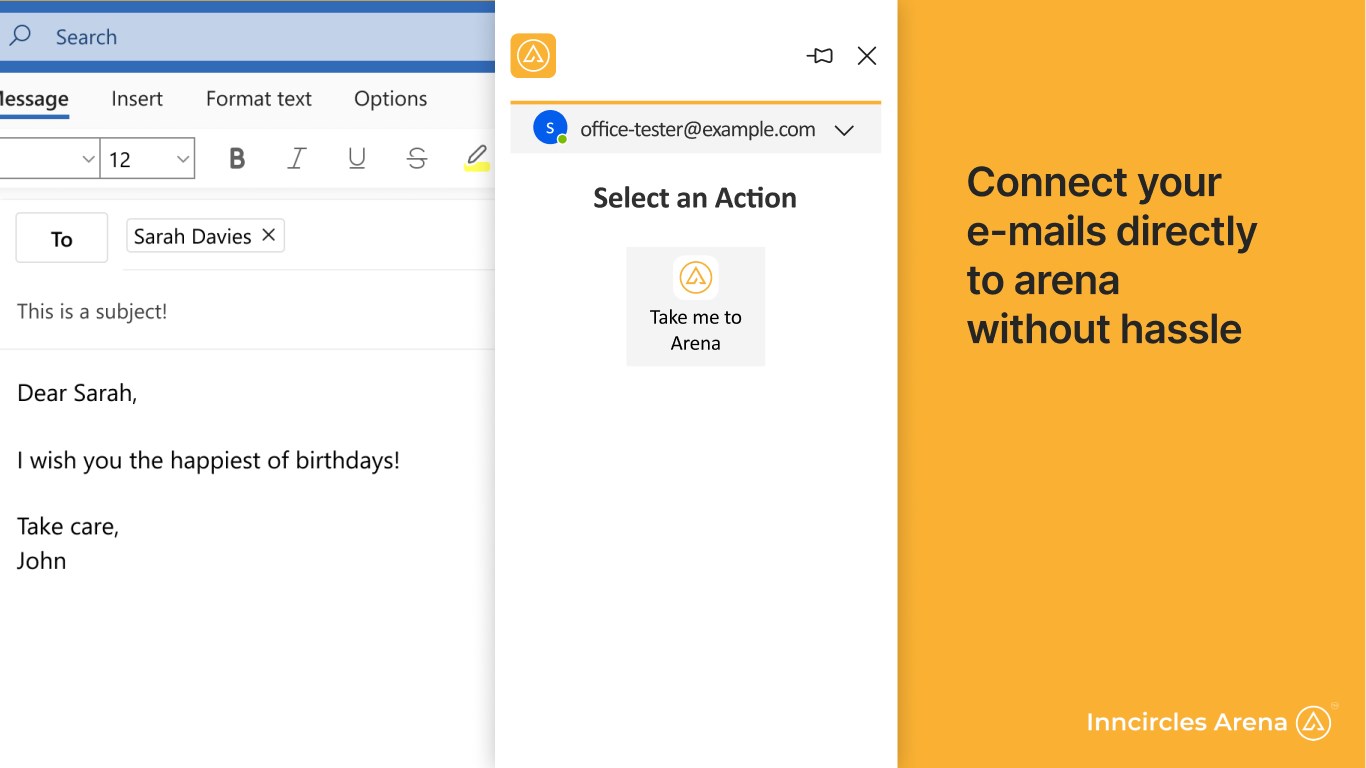Image resolution: width=1366 pixels, height=768 pixels.
Task: Click the Arena add-in logo in panel header
Action: click(x=533, y=56)
